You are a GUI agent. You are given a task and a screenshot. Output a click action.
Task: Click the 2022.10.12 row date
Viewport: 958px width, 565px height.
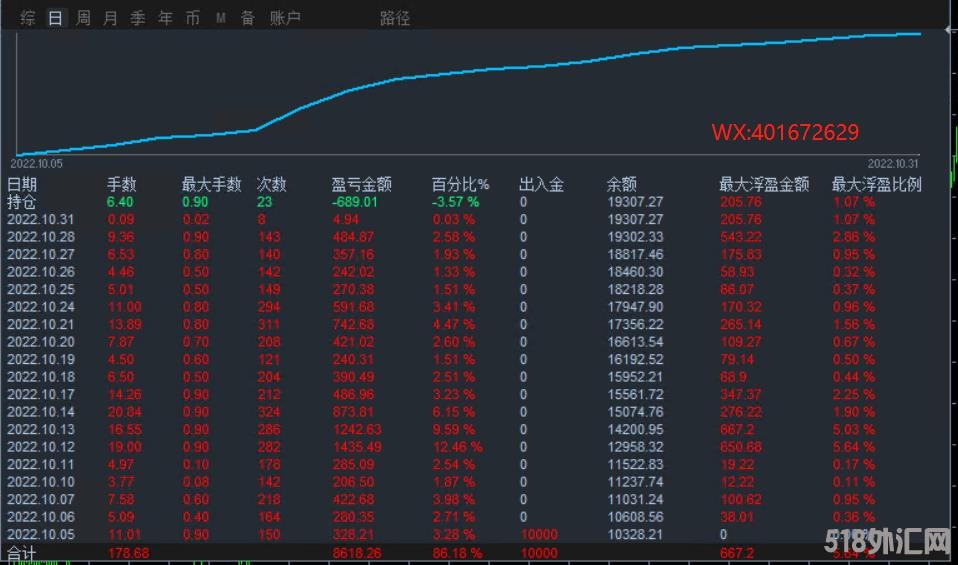coord(41,446)
